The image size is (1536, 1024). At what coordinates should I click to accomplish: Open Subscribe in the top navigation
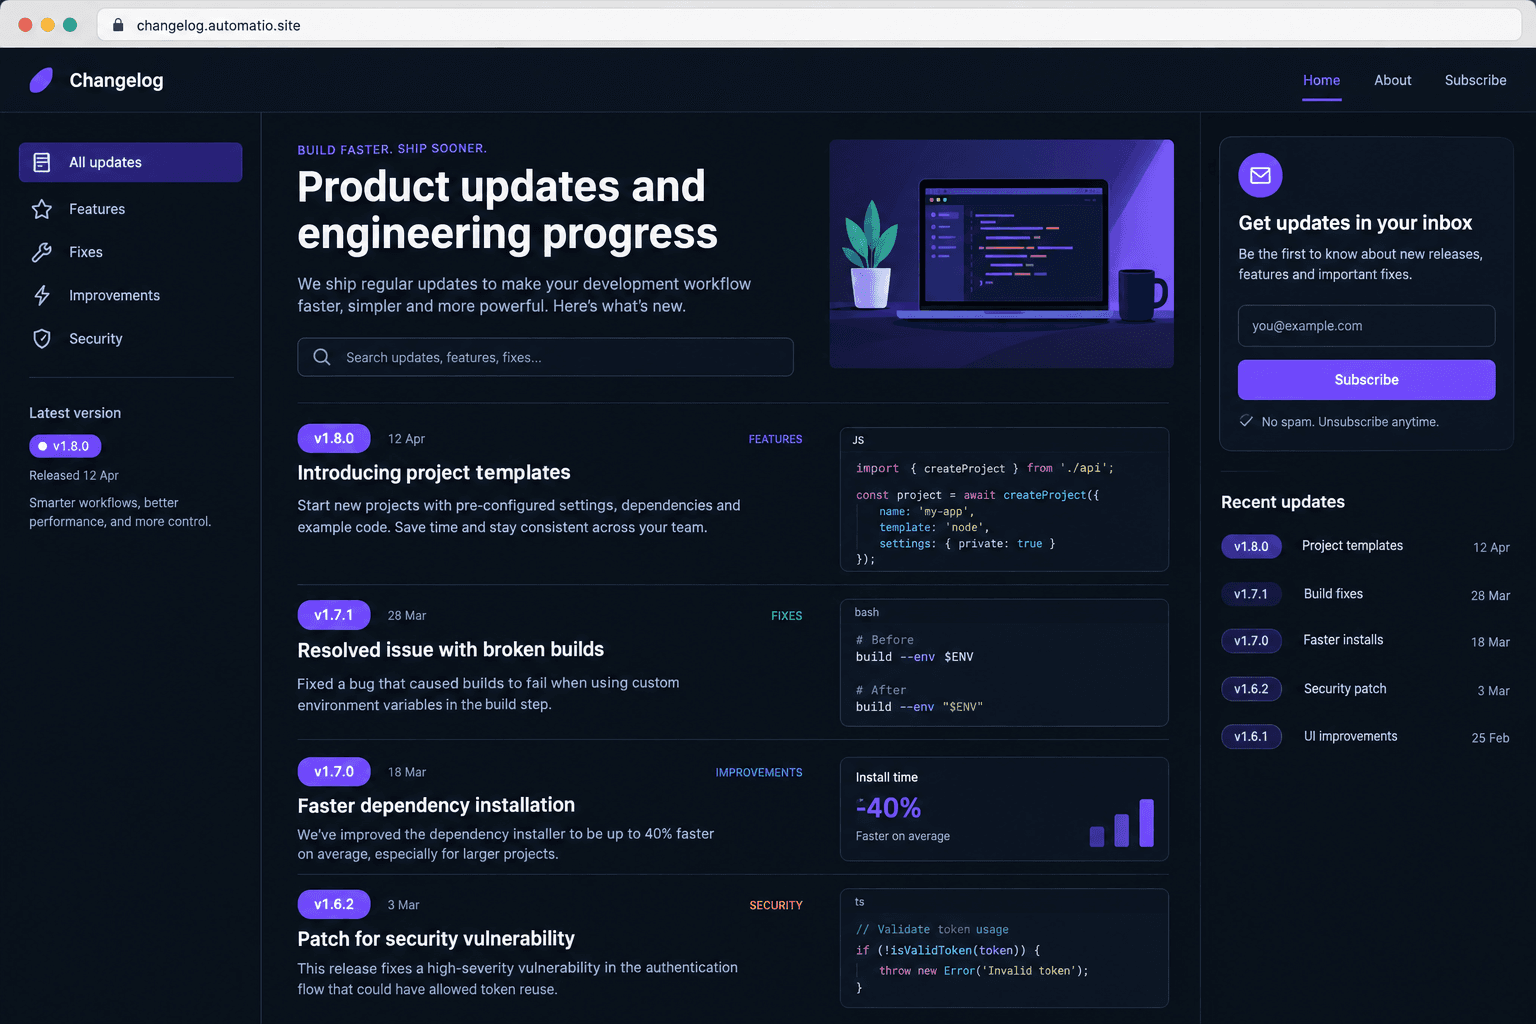1475,80
